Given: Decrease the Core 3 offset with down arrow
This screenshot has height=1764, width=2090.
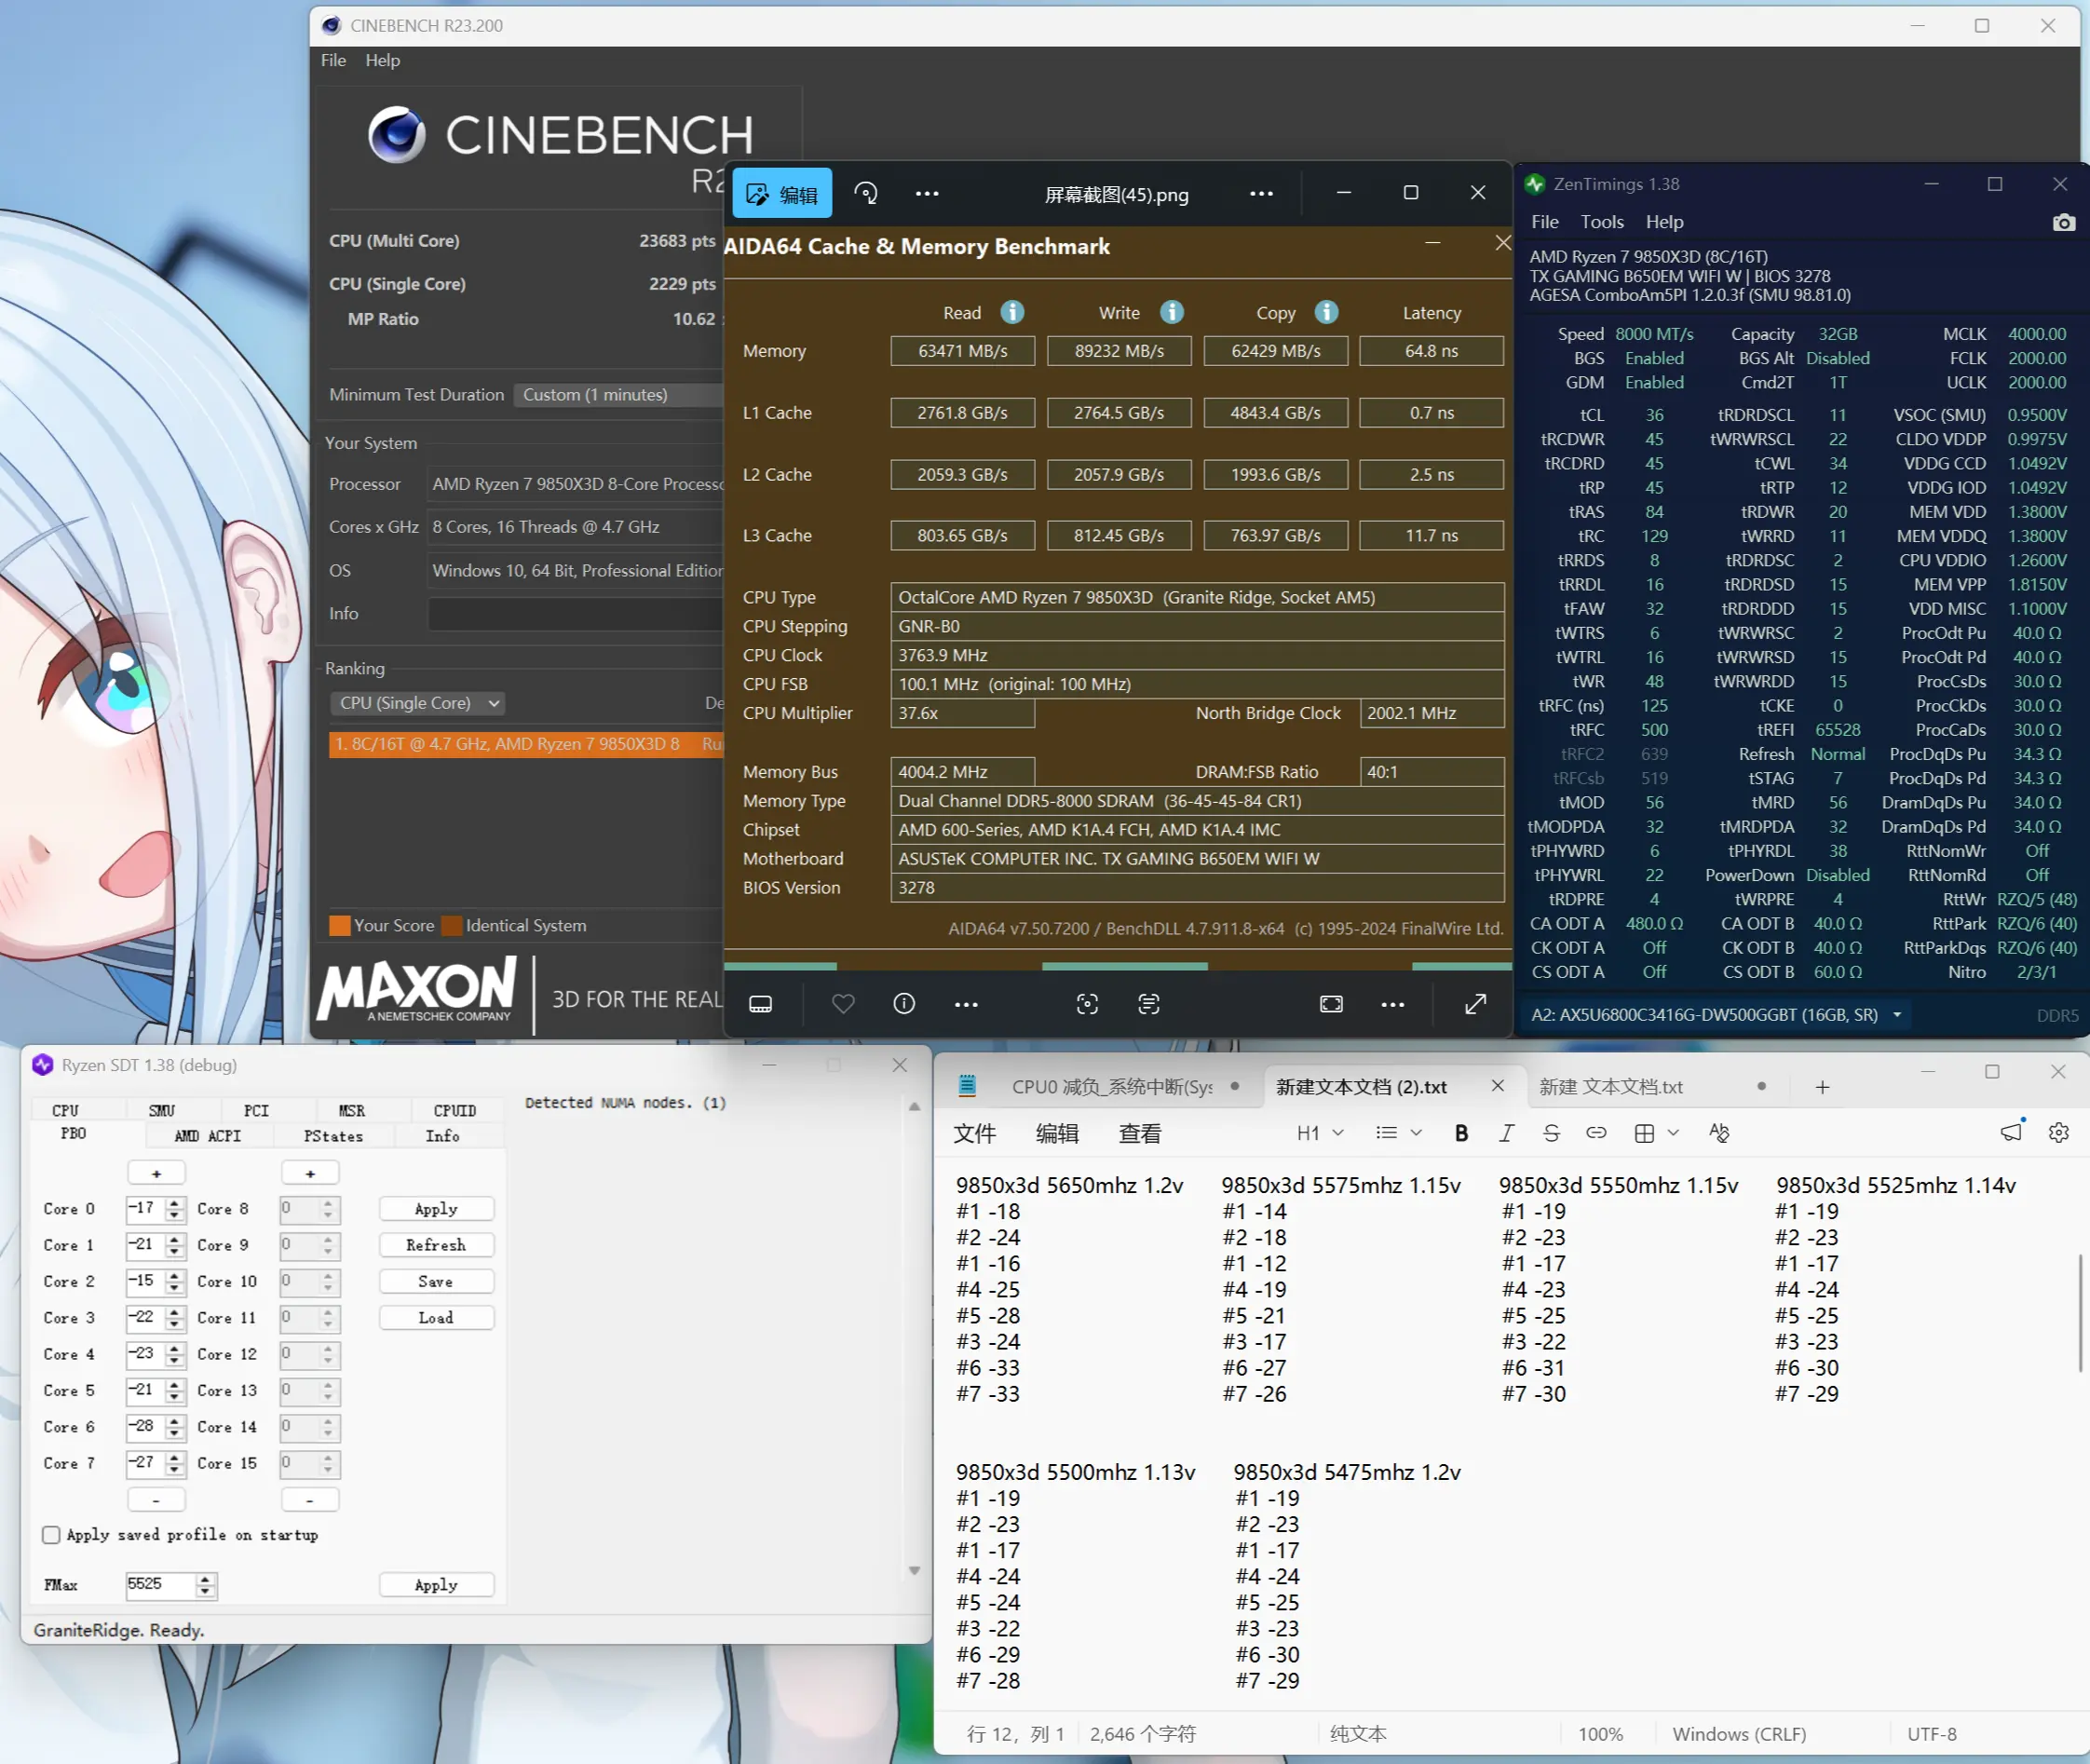Looking at the screenshot, I should tap(175, 1325).
